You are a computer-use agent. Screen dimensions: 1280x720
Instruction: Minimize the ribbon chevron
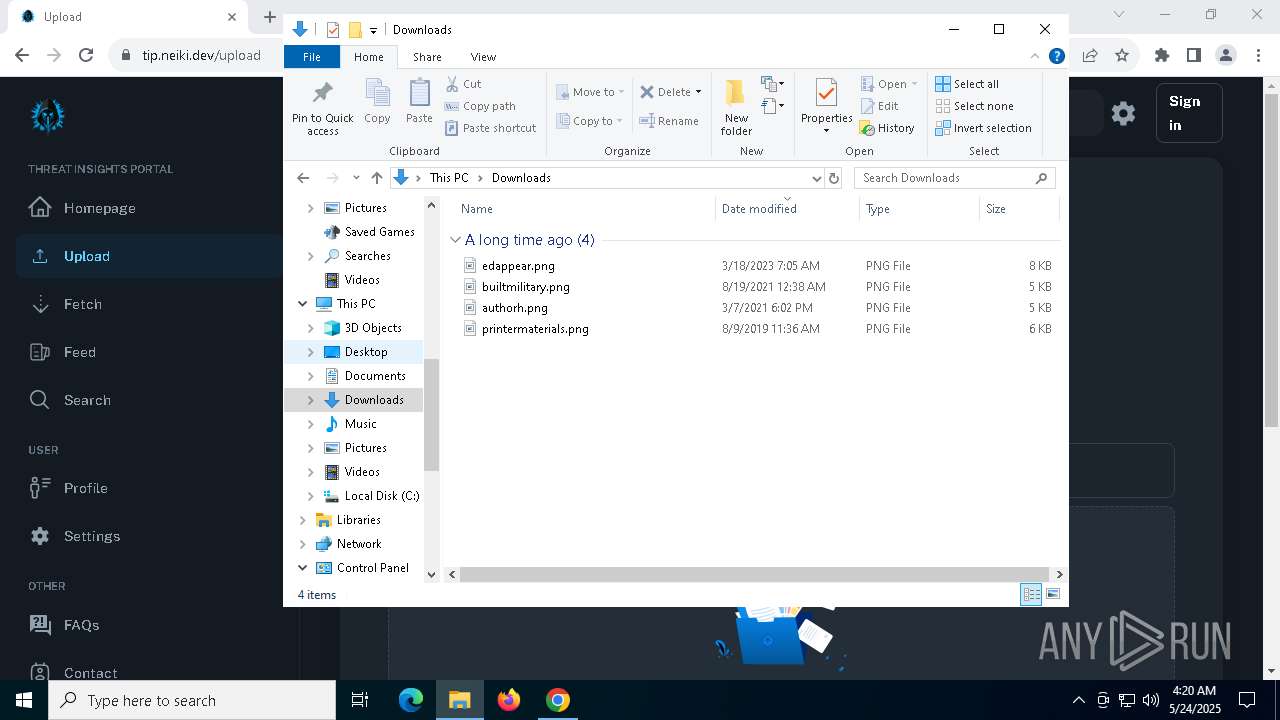coord(1035,56)
